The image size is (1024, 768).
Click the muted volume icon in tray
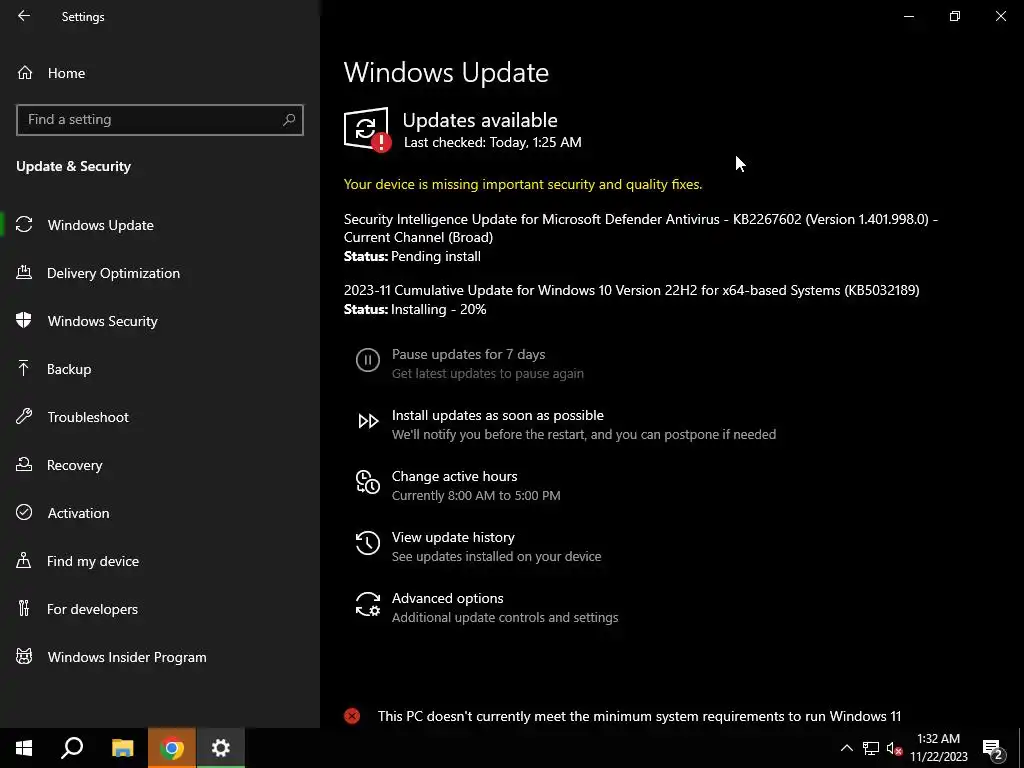(x=895, y=748)
